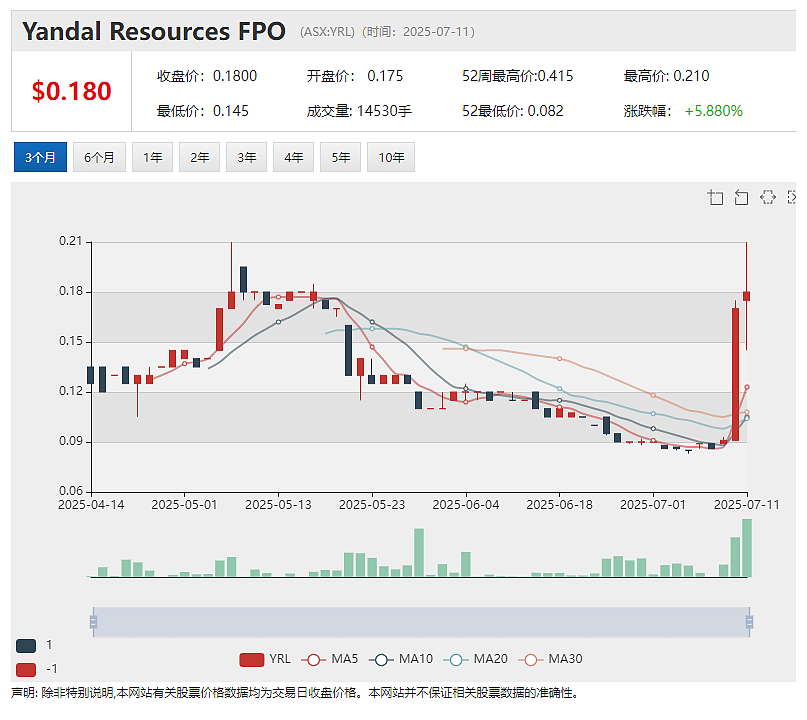Click the tall volume bar near 2025-05-28
807x720 pixels.
click(x=419, y=552)
